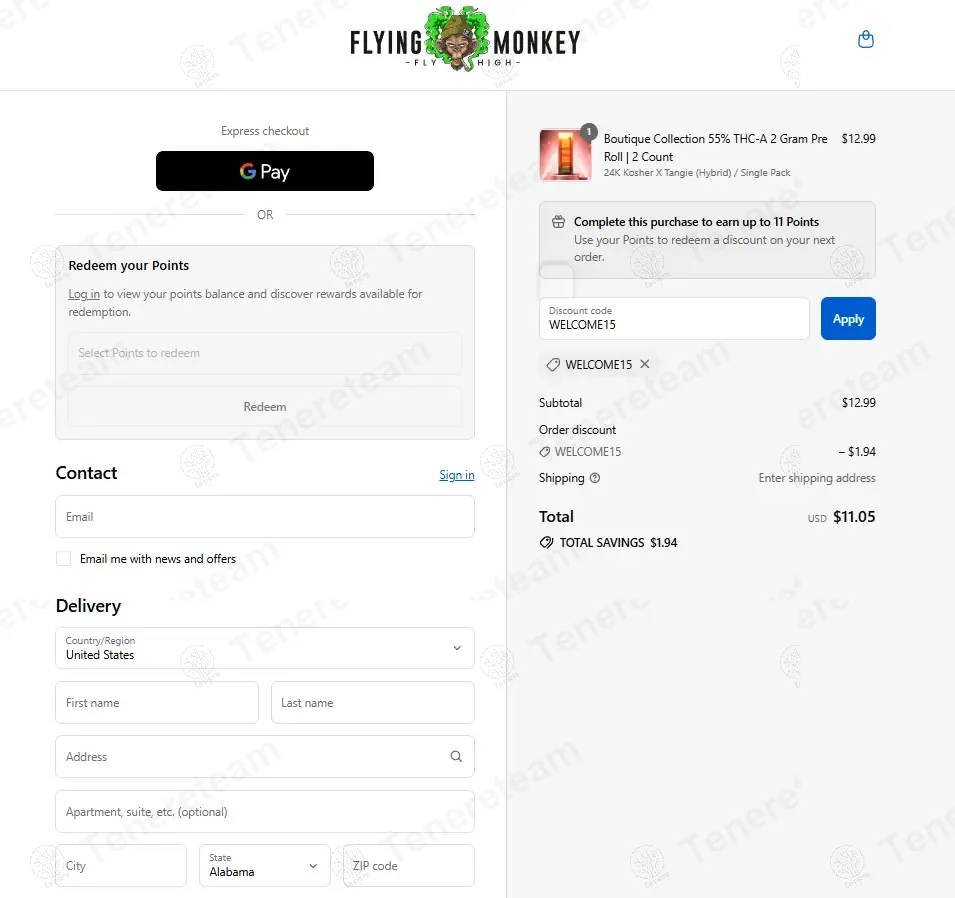Screen dimensions: 955x898
Task: Click the shipping help question icon
Action: 595,478
